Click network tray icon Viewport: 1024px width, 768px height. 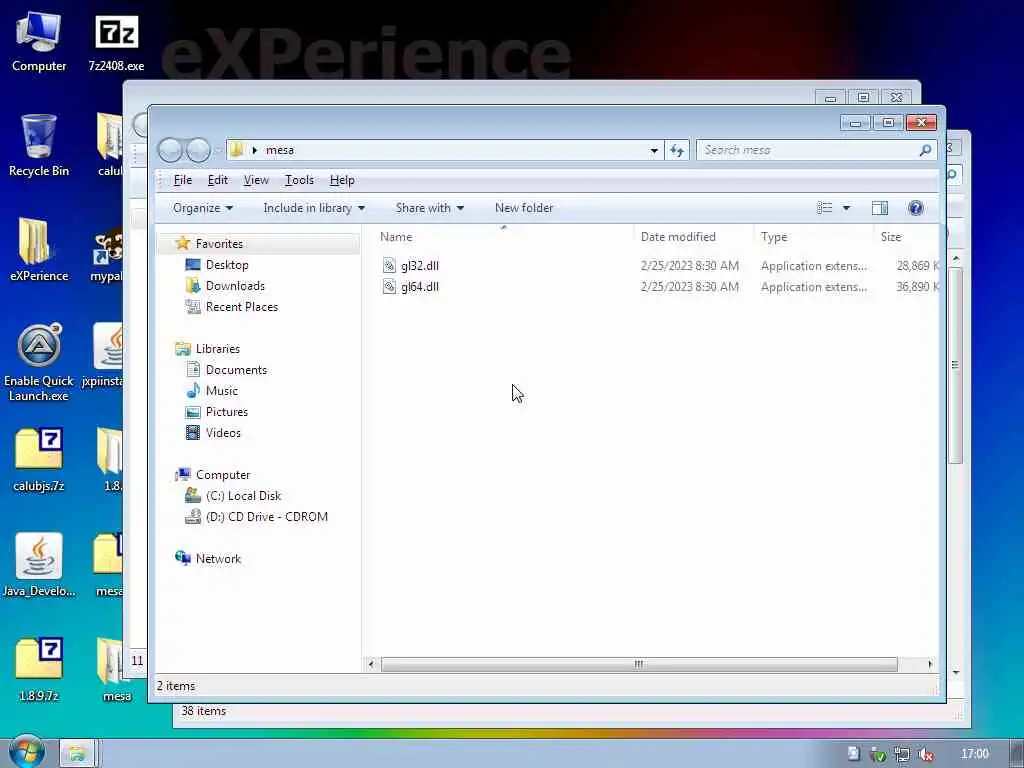point(902,754)
